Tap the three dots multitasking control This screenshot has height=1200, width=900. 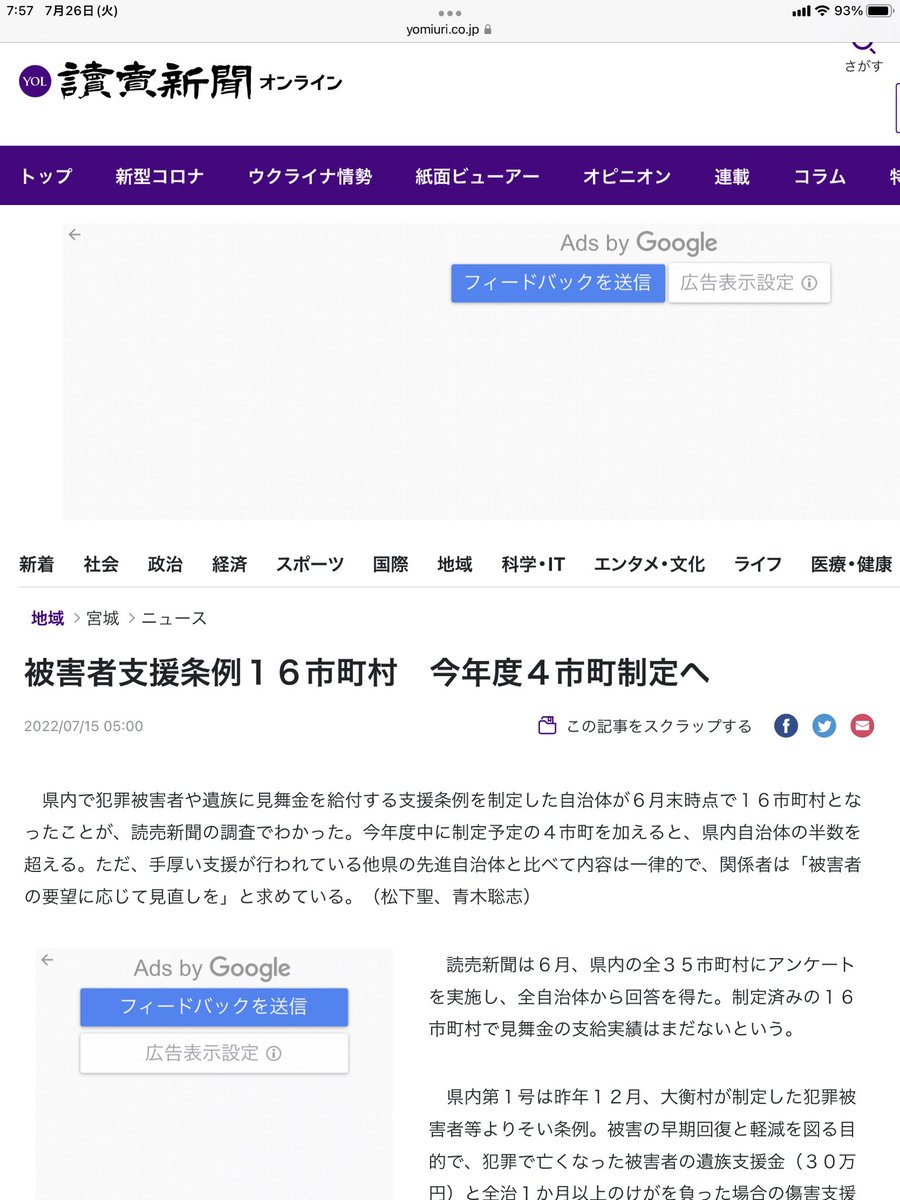click(x=450, y=13)
